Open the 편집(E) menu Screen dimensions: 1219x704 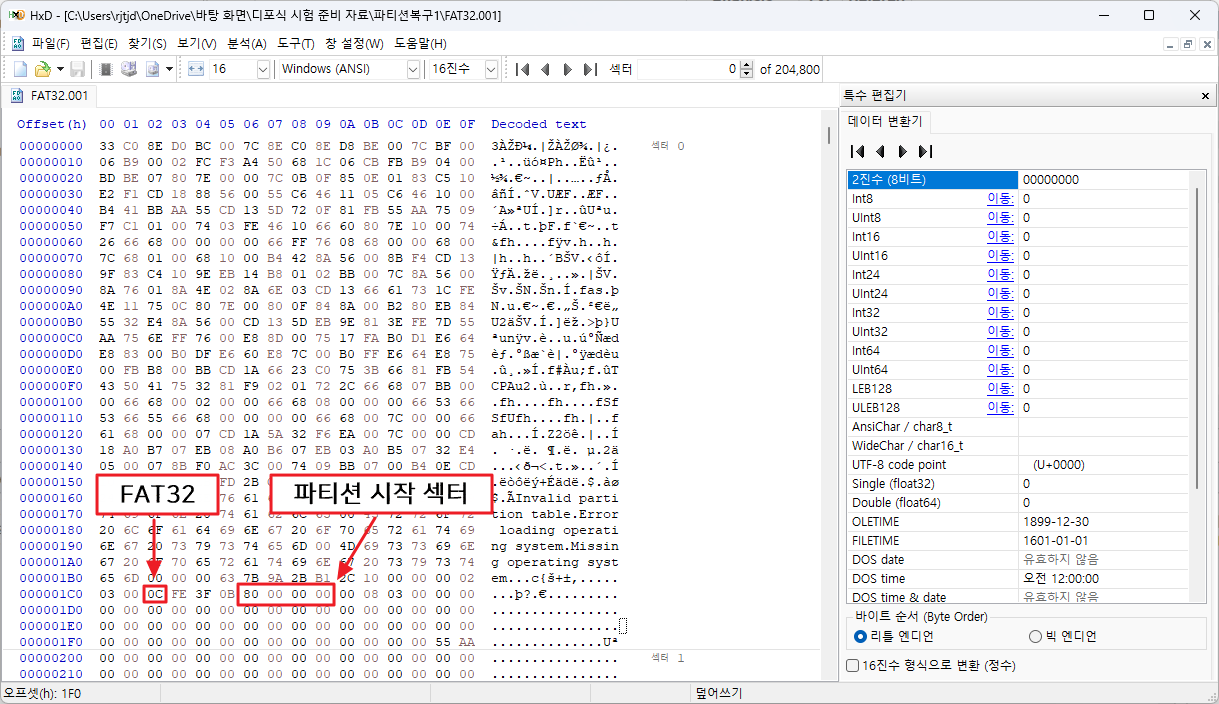[x=98, y=44]
